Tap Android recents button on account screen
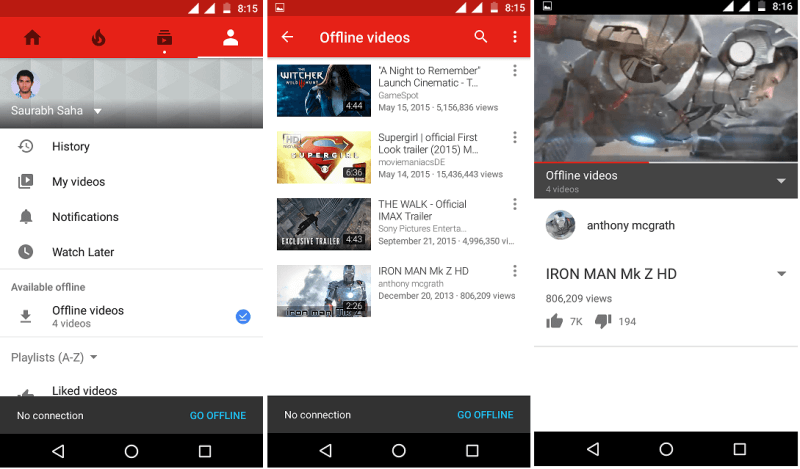The image size is (800, 469). coord(205,451)
